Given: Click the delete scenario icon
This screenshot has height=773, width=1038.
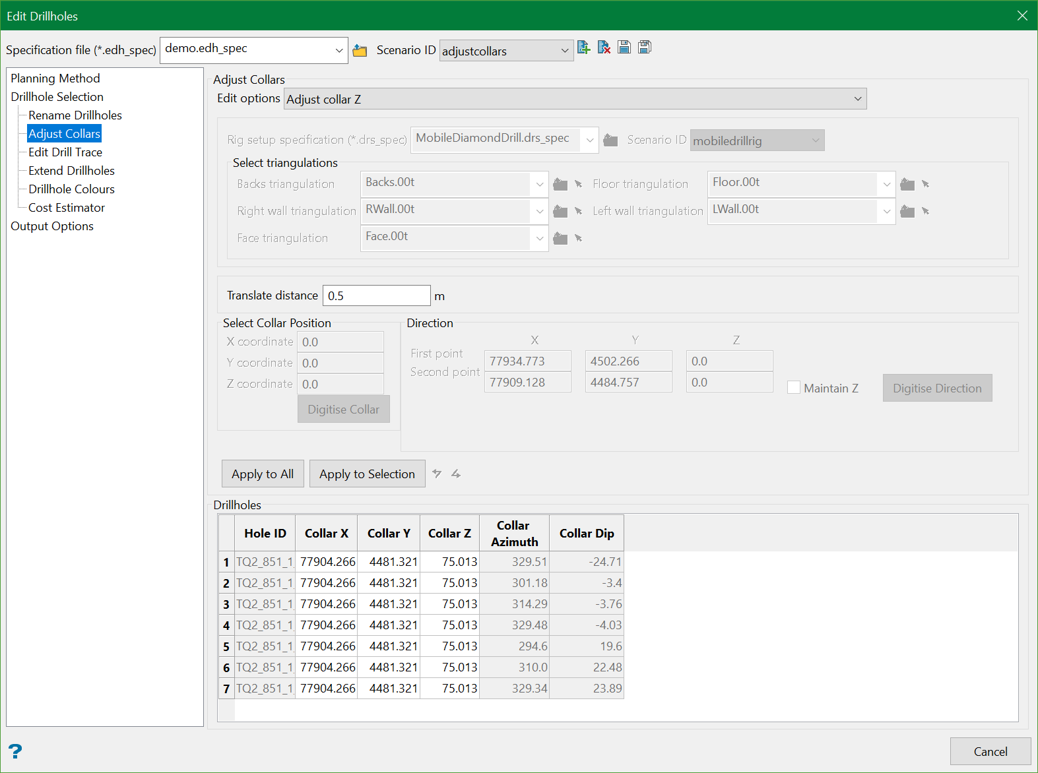Looking at the screenshot, I should pos(604,48).
